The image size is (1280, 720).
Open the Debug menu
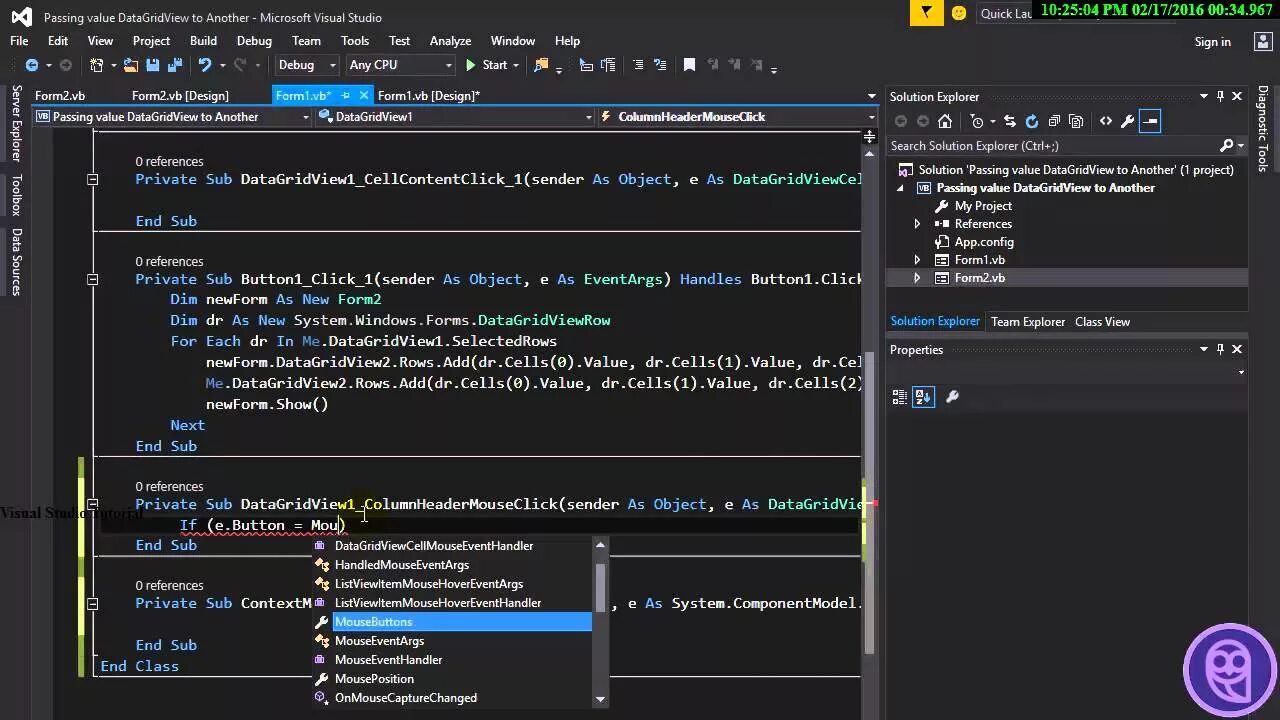(254, 41)
